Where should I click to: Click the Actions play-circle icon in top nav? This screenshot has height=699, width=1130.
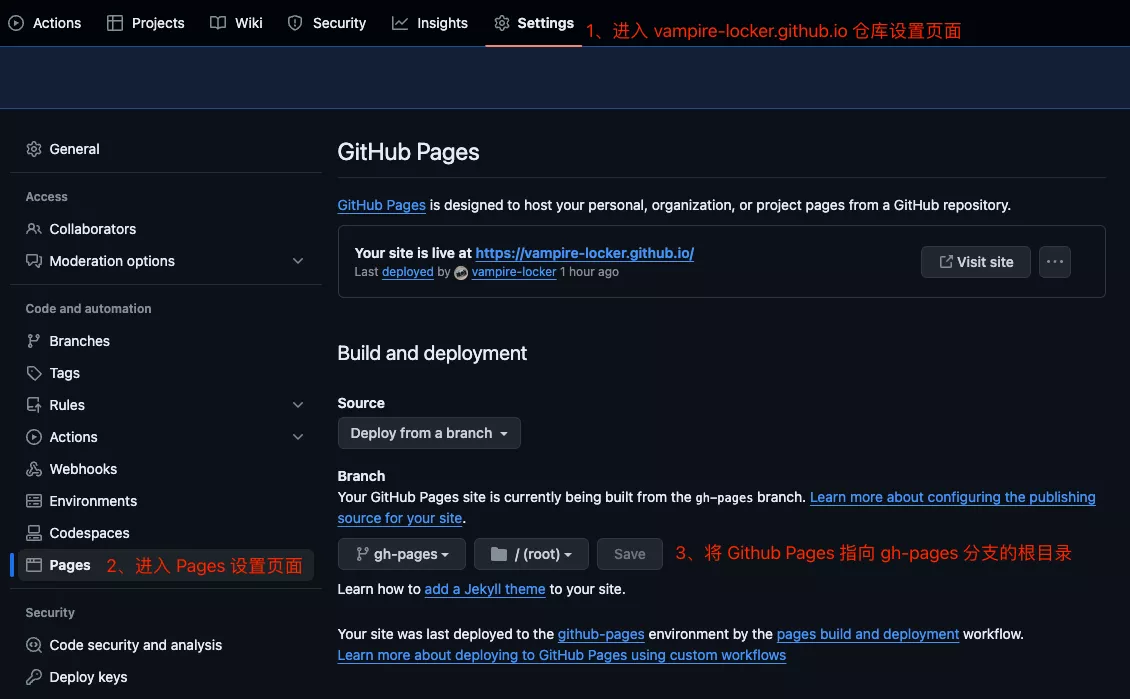(x=16, y=23)
